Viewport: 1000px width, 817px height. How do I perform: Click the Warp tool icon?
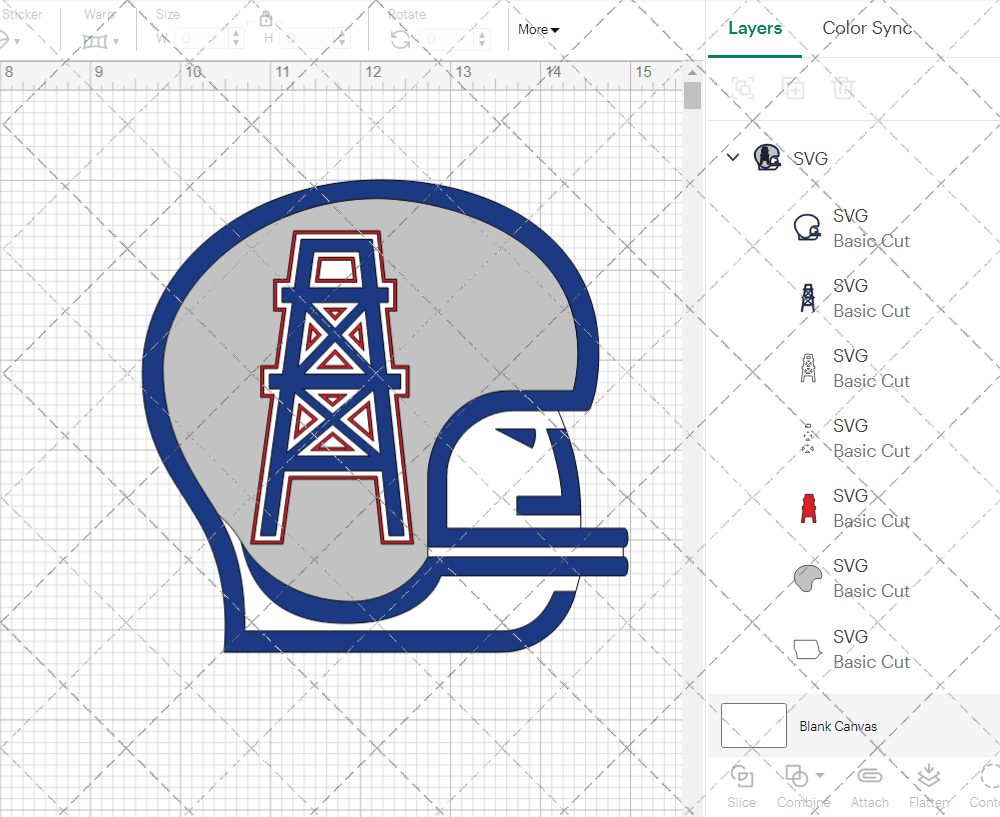95,41
